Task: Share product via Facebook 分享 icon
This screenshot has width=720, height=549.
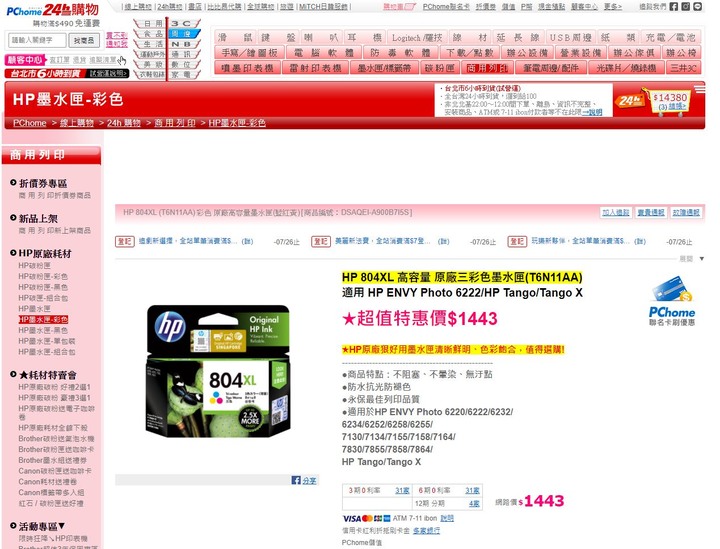Action: point(304,480)
